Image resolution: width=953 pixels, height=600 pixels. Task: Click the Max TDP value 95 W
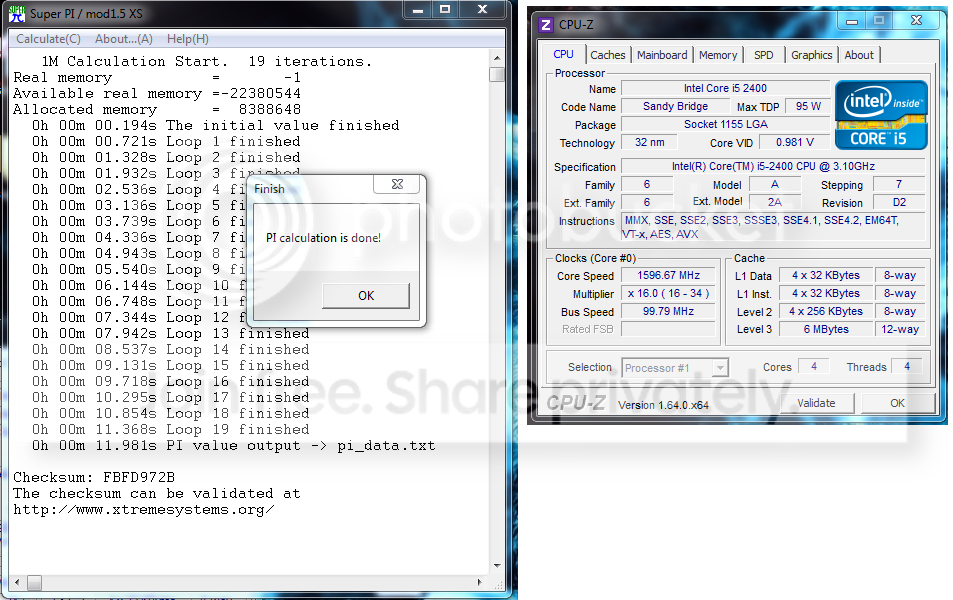pos(808,106)
